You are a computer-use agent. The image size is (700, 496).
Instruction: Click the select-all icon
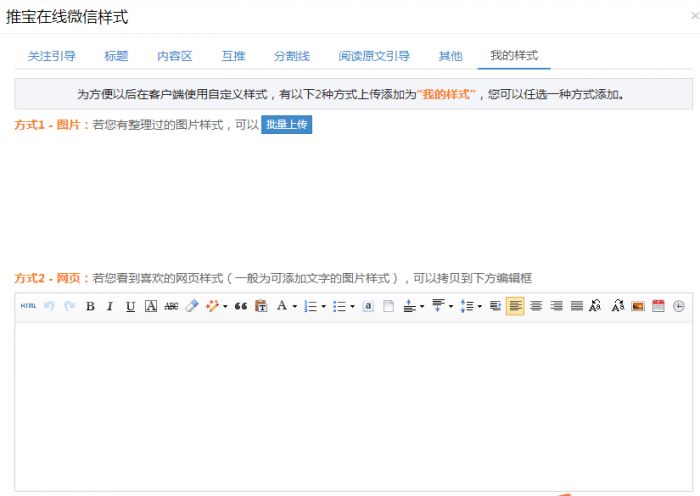(x=368, y=306)
